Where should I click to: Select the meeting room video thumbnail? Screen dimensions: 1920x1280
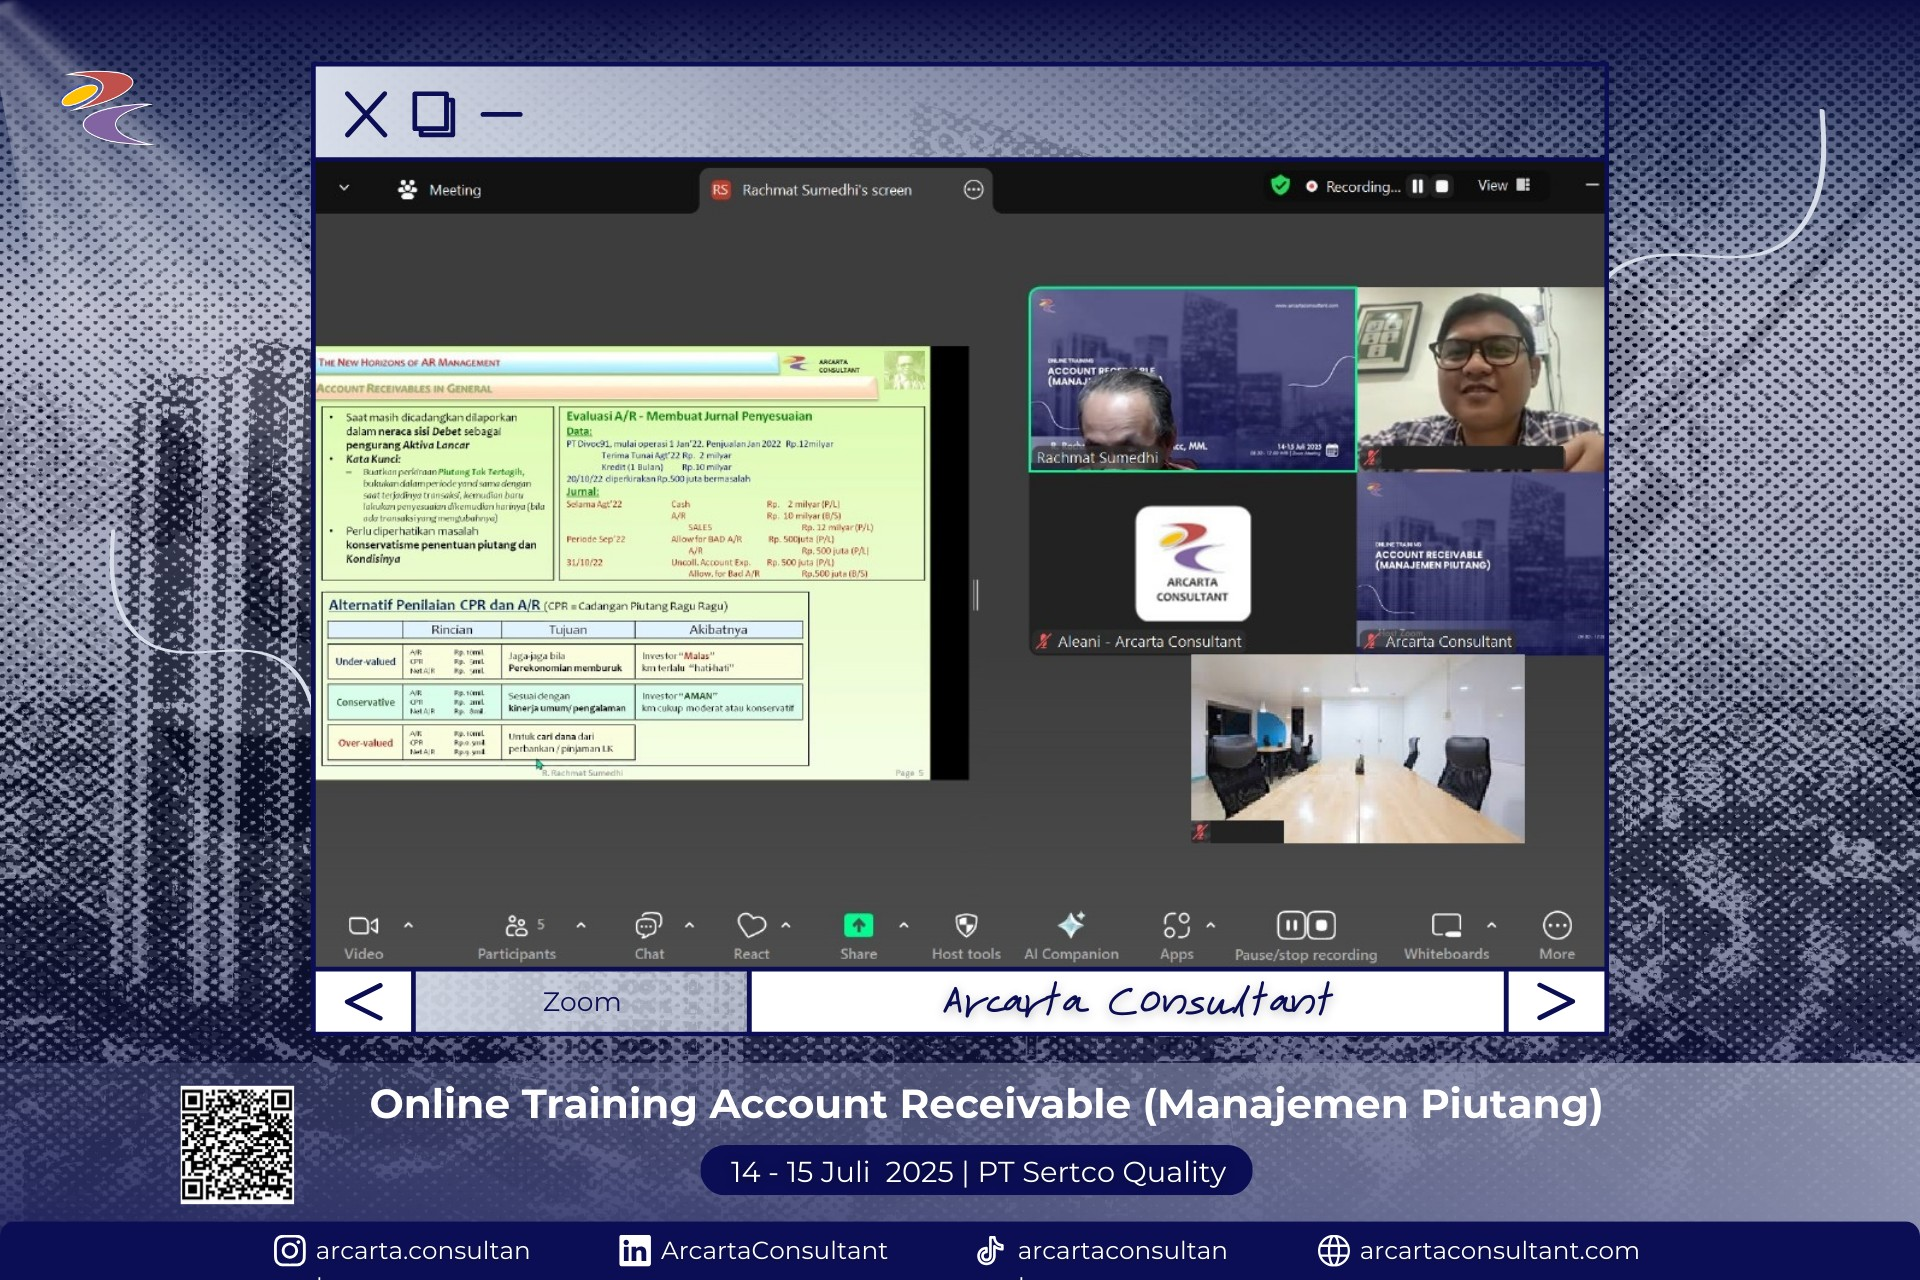[x=1357, y=748]
